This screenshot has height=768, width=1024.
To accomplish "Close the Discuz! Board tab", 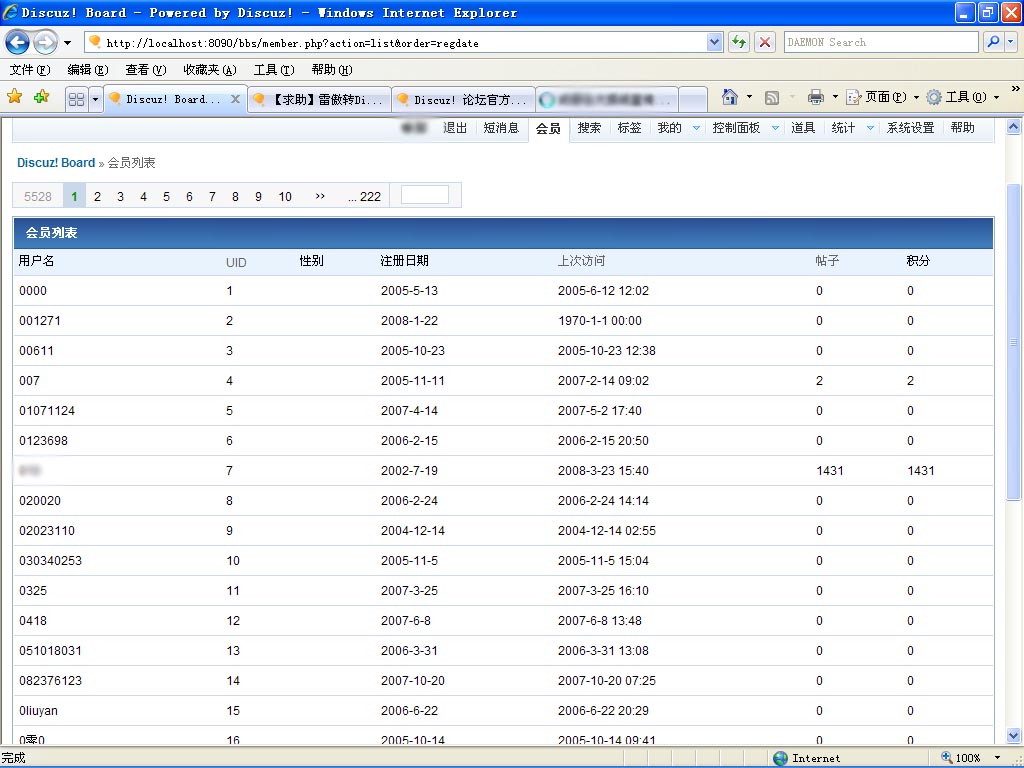I will click(x=236, y=99).
